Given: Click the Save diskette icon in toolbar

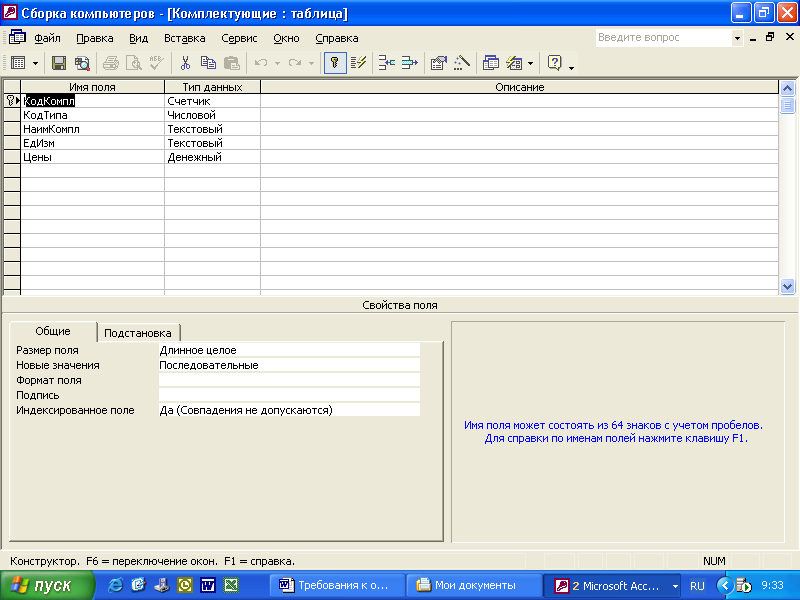Looking at the screenshot, I should coord(59,63).
